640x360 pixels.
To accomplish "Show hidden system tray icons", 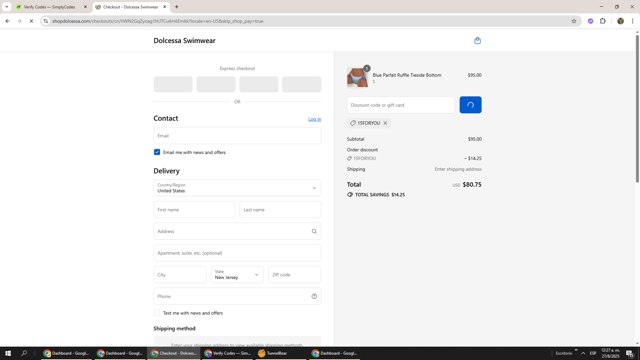I will pyautogui.click(x=583, y=353).
